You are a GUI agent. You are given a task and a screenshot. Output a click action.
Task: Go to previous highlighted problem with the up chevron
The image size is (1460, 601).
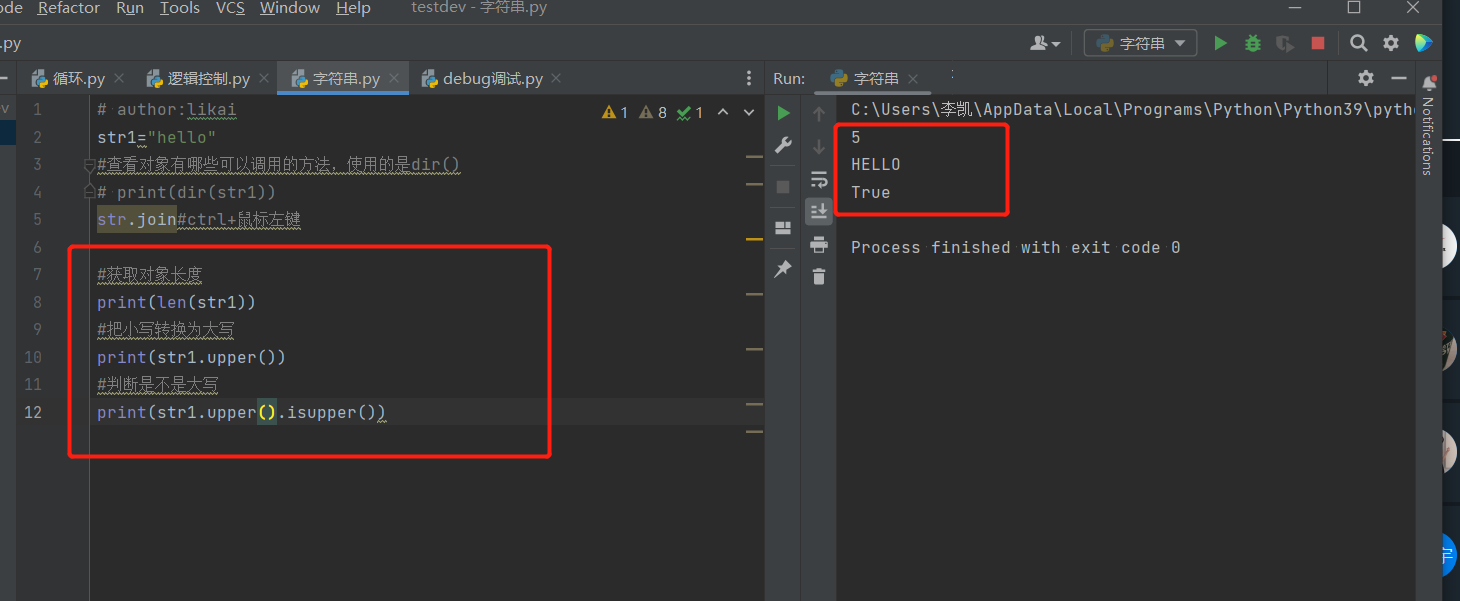click(x=723, y=113)
